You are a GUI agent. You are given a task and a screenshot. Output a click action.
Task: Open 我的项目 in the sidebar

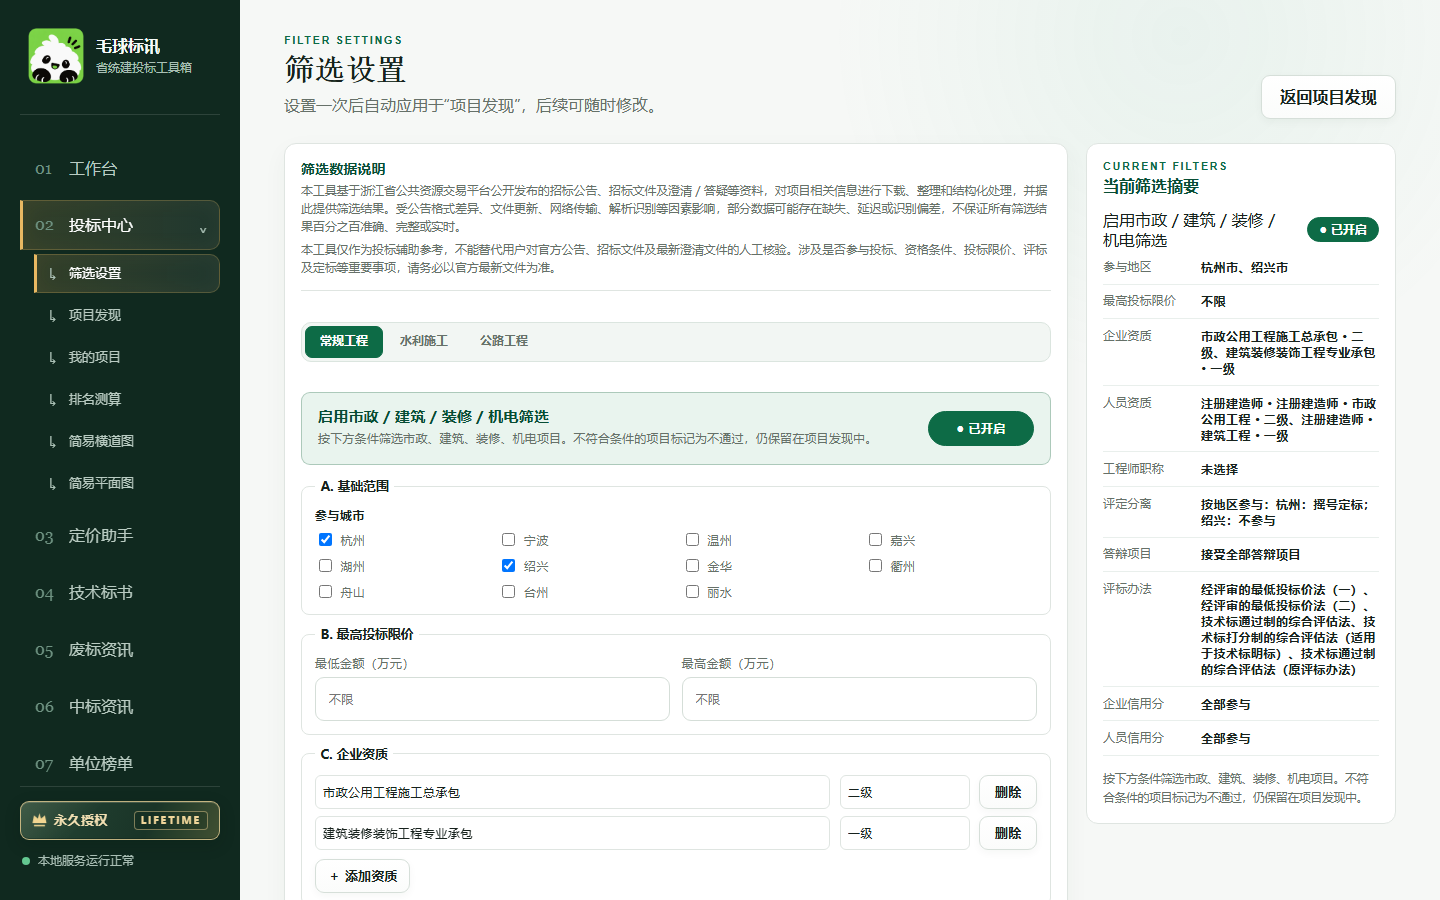click(126, 357)
